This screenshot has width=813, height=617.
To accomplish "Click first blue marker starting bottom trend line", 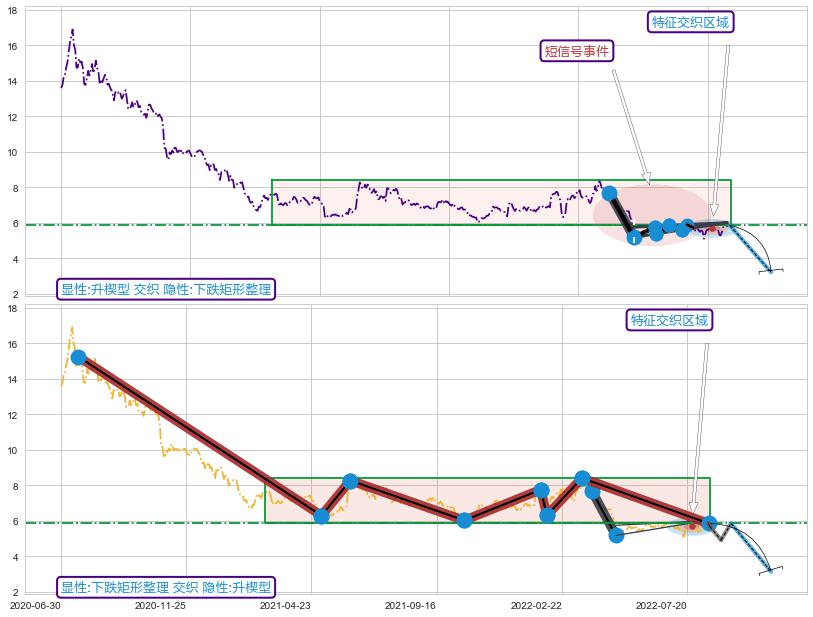I will 78,357.
